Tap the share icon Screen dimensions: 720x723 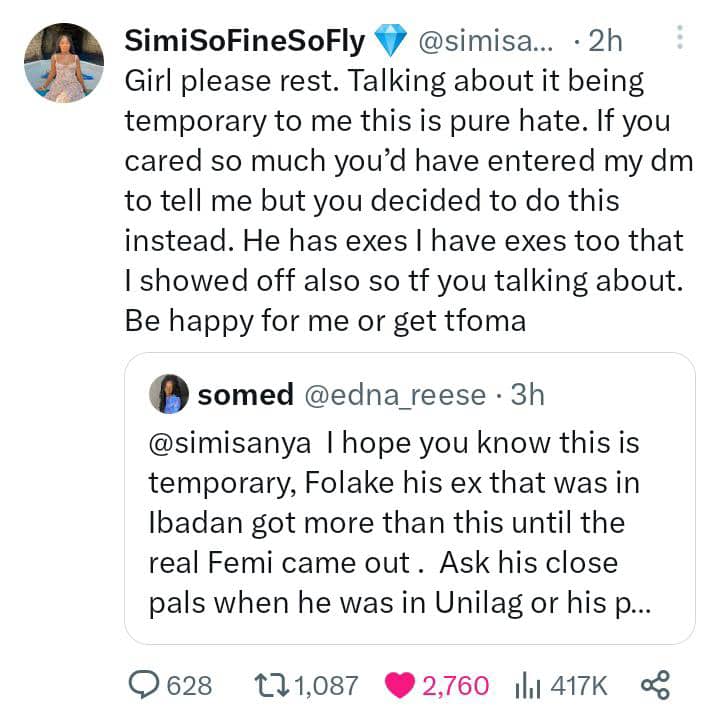(x=654, y=685)
